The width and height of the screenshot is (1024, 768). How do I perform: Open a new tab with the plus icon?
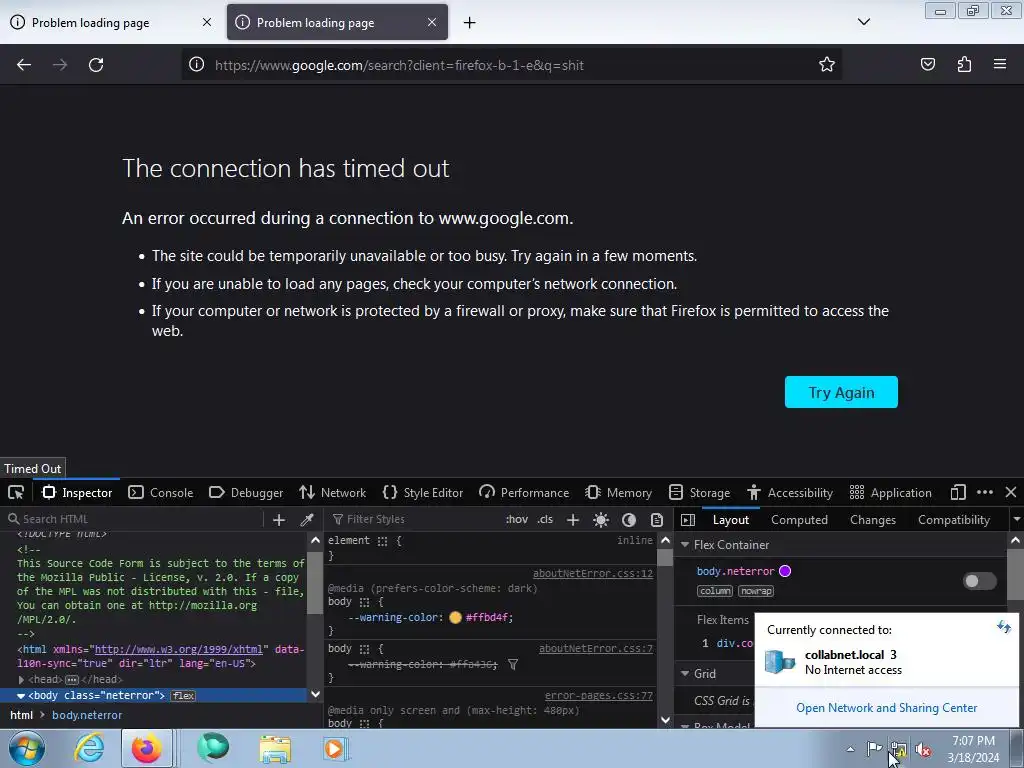coord(470,23)
